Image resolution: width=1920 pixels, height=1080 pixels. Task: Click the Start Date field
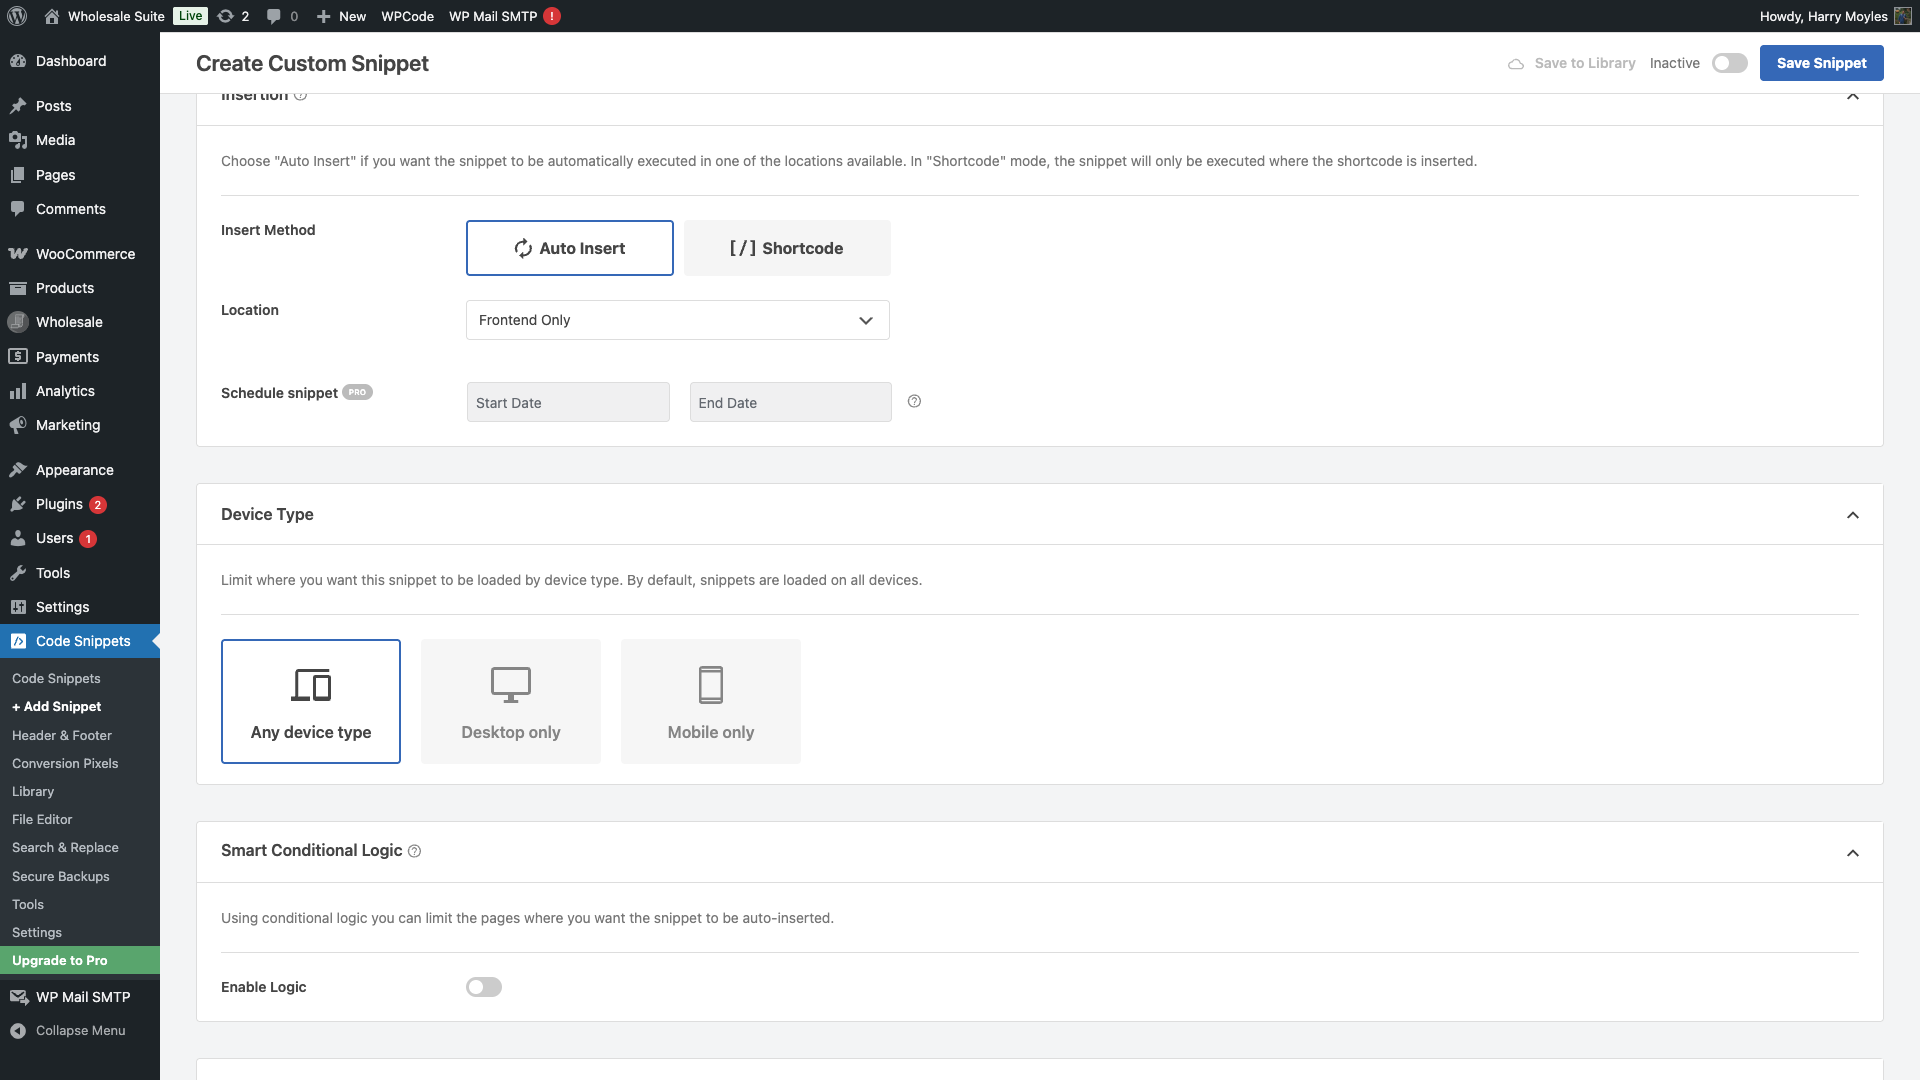(x=567, y=401)
